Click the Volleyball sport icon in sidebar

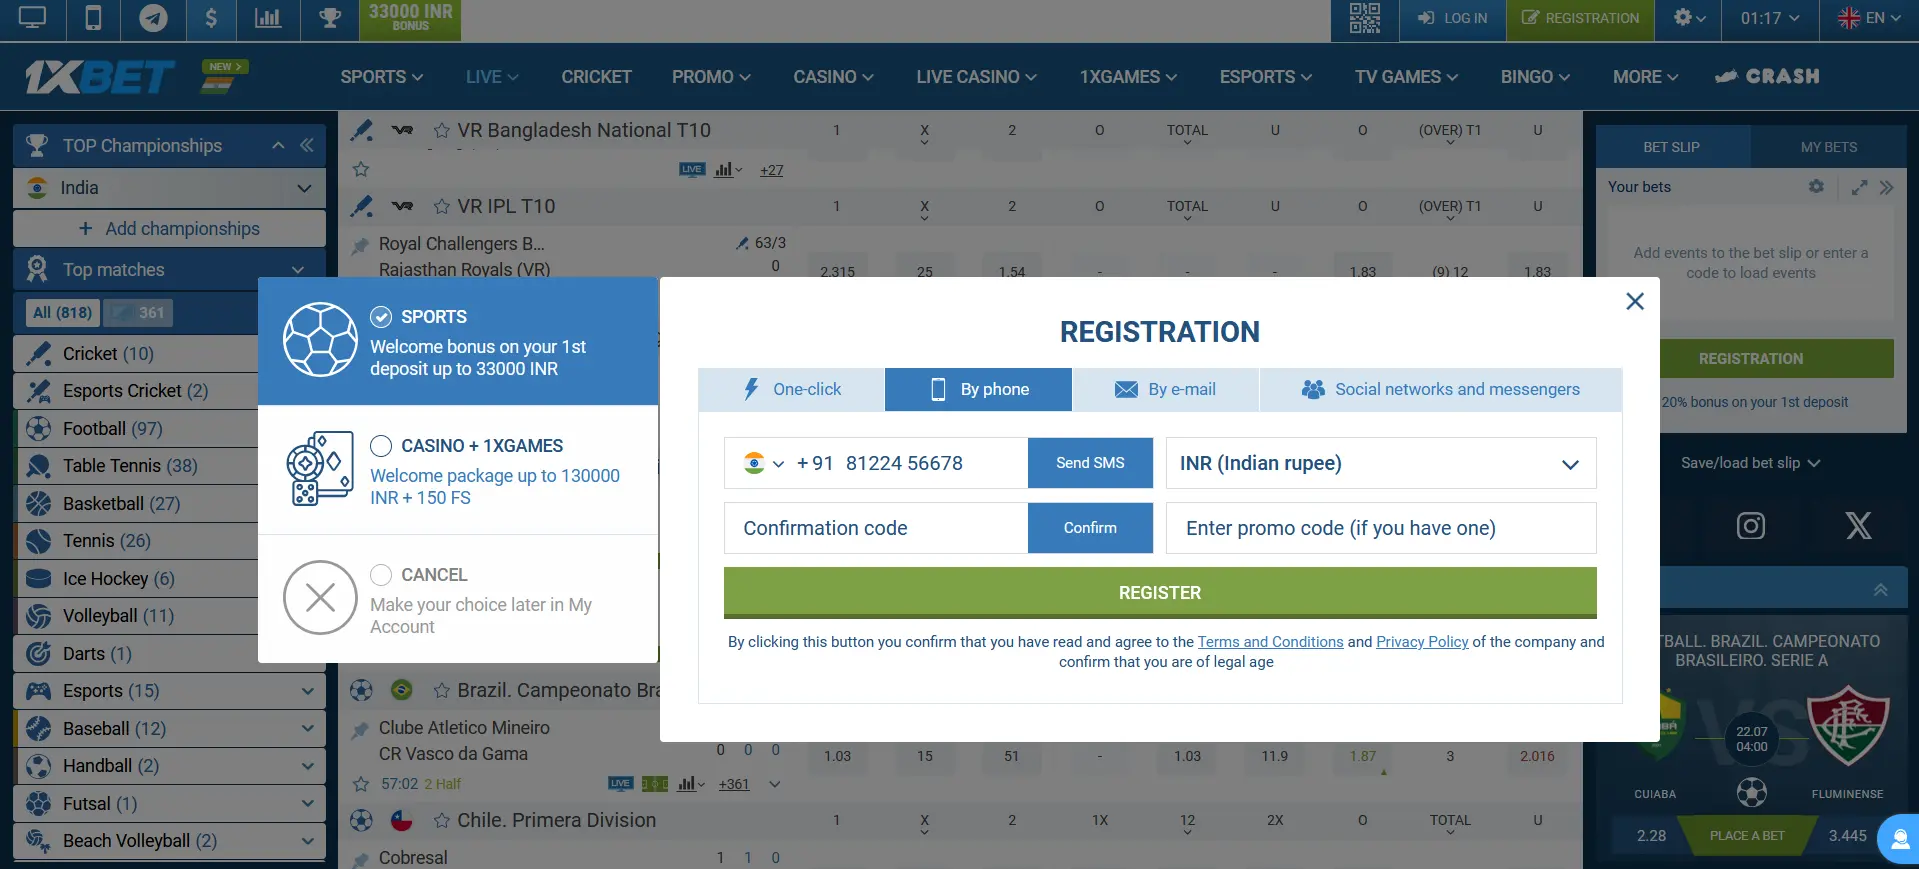point(38,616)
